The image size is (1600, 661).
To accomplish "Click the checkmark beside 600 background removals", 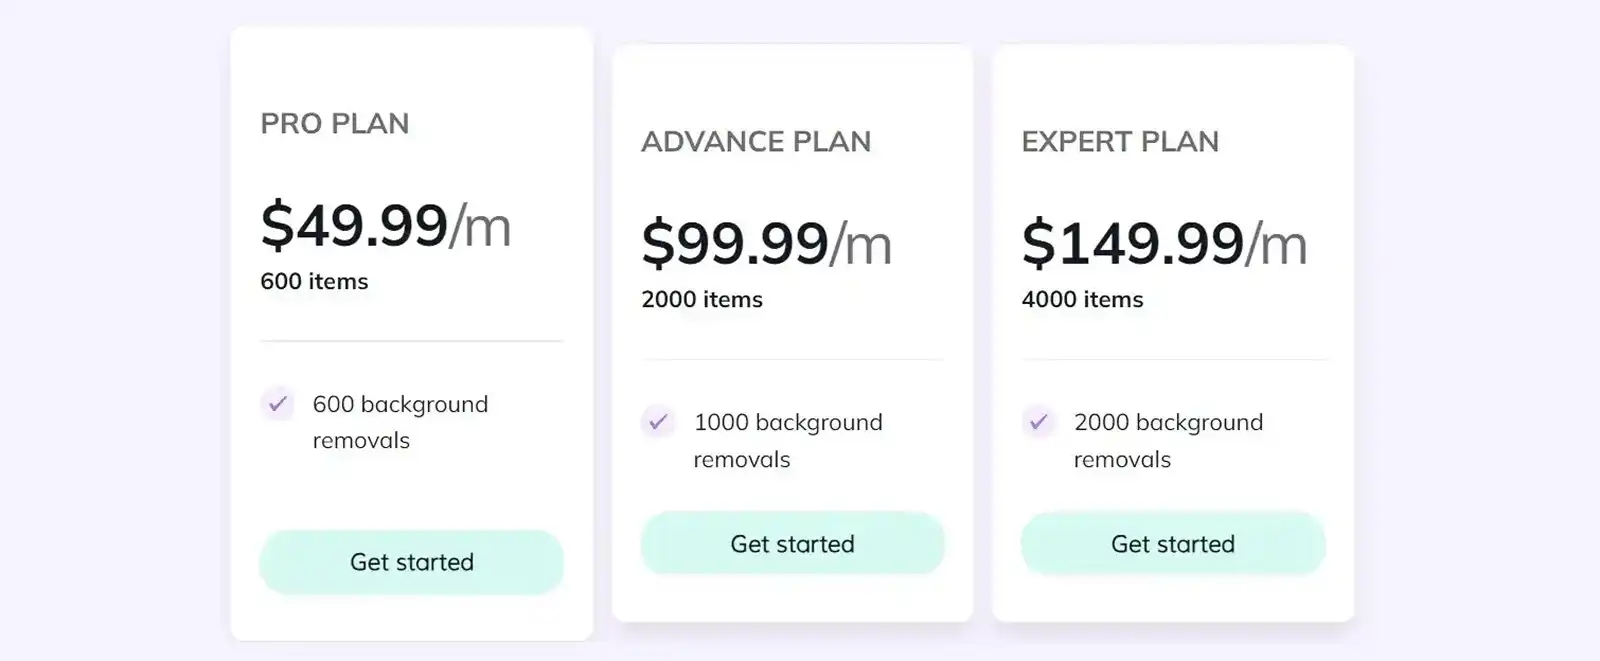I will (277, 405).
